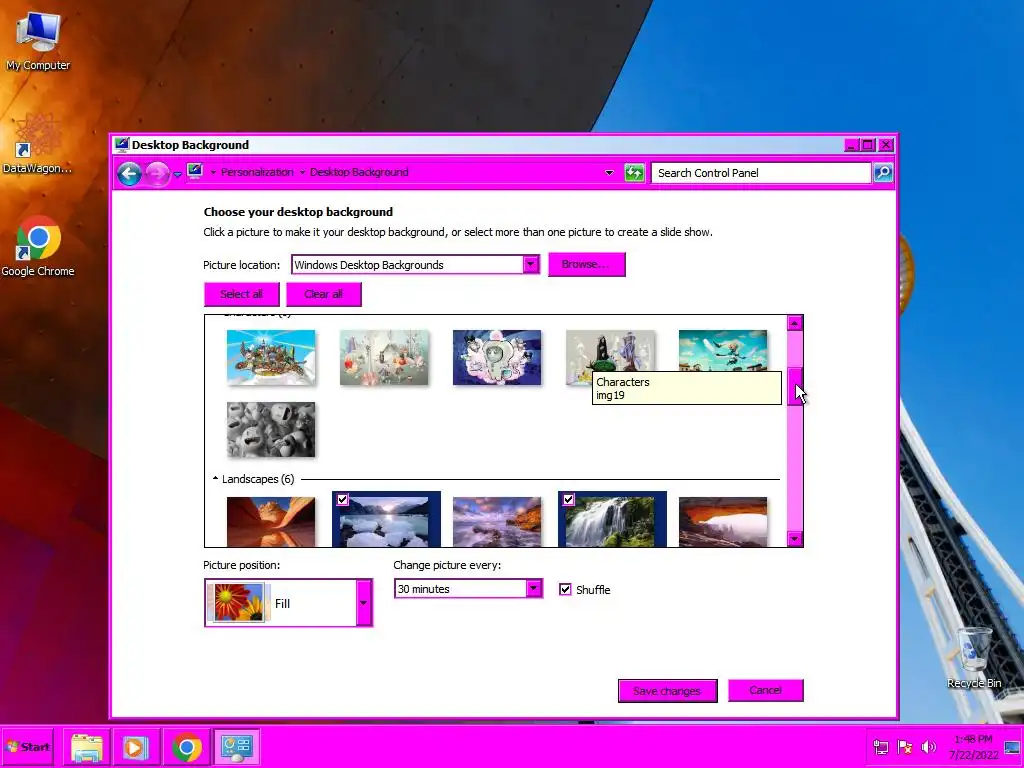Toggle the Shuffle checkbox
Image resolution: width=1024 pixels, height=768 pixels.
click(566, 589)
